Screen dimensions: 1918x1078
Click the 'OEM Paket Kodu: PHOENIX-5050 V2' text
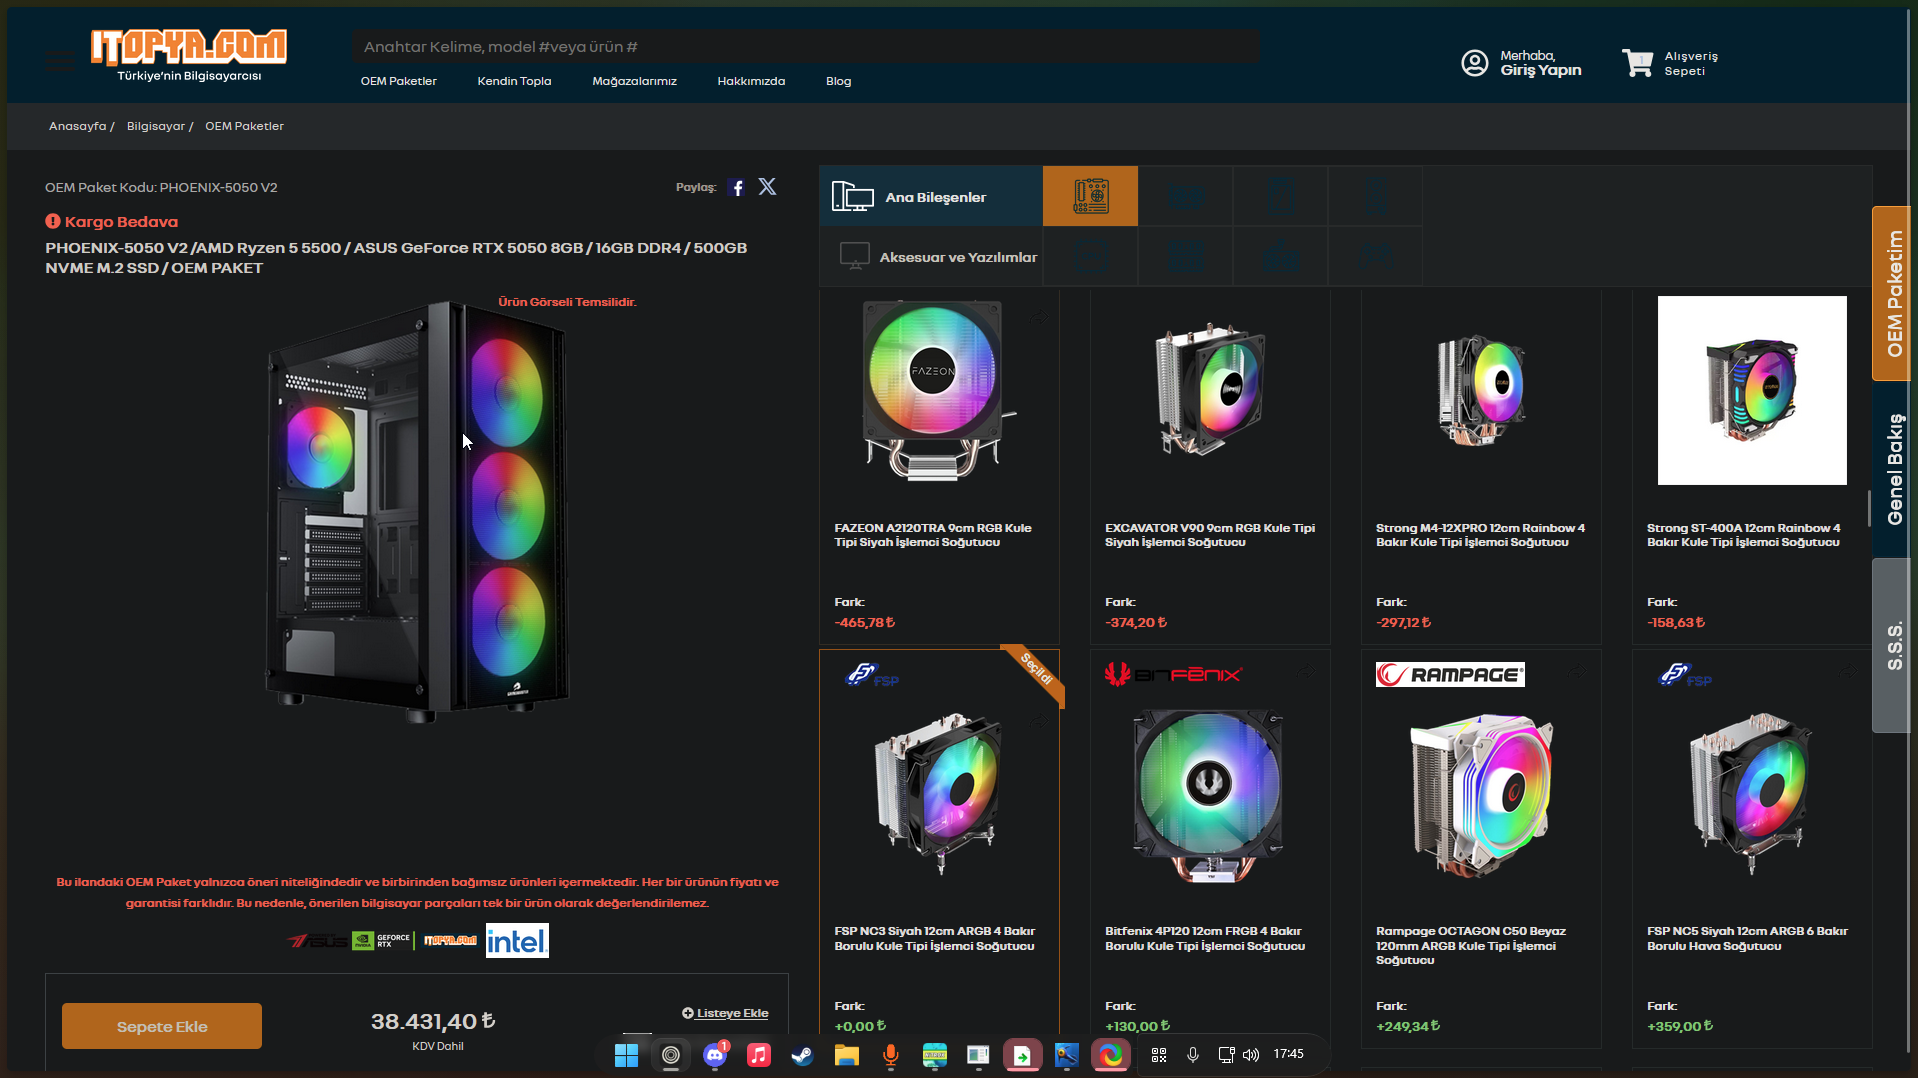(x=161, y=188)
